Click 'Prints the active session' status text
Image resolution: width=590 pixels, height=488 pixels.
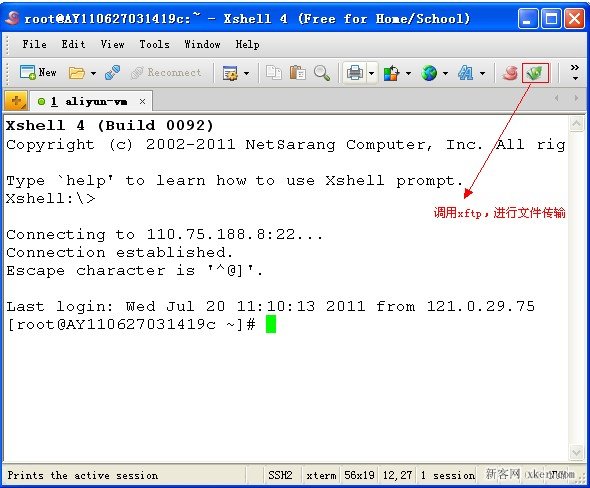83,475
